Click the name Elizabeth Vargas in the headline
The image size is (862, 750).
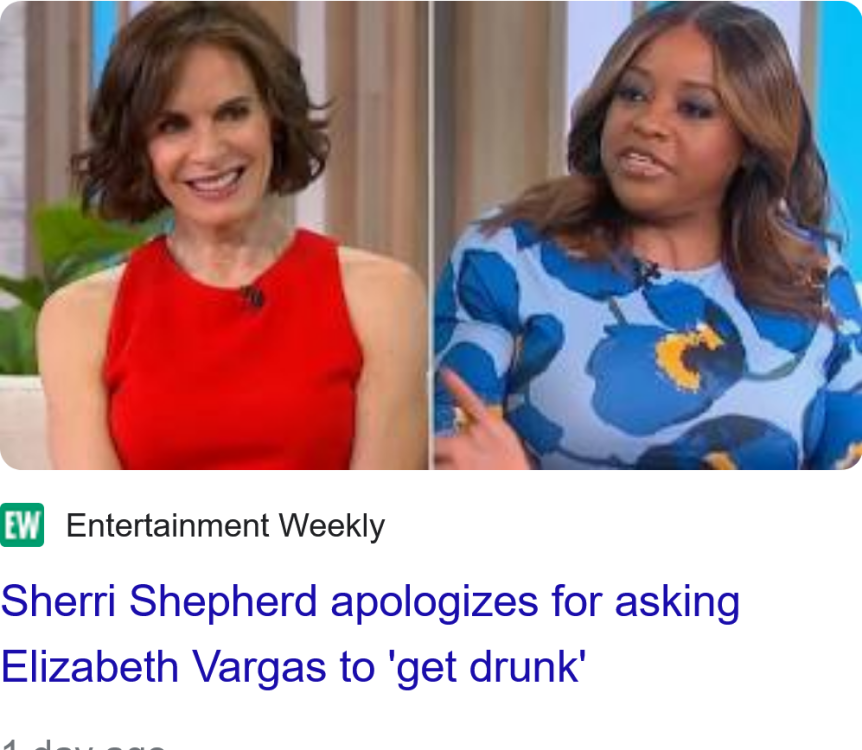pyautogui.click(x=166, y=667)
